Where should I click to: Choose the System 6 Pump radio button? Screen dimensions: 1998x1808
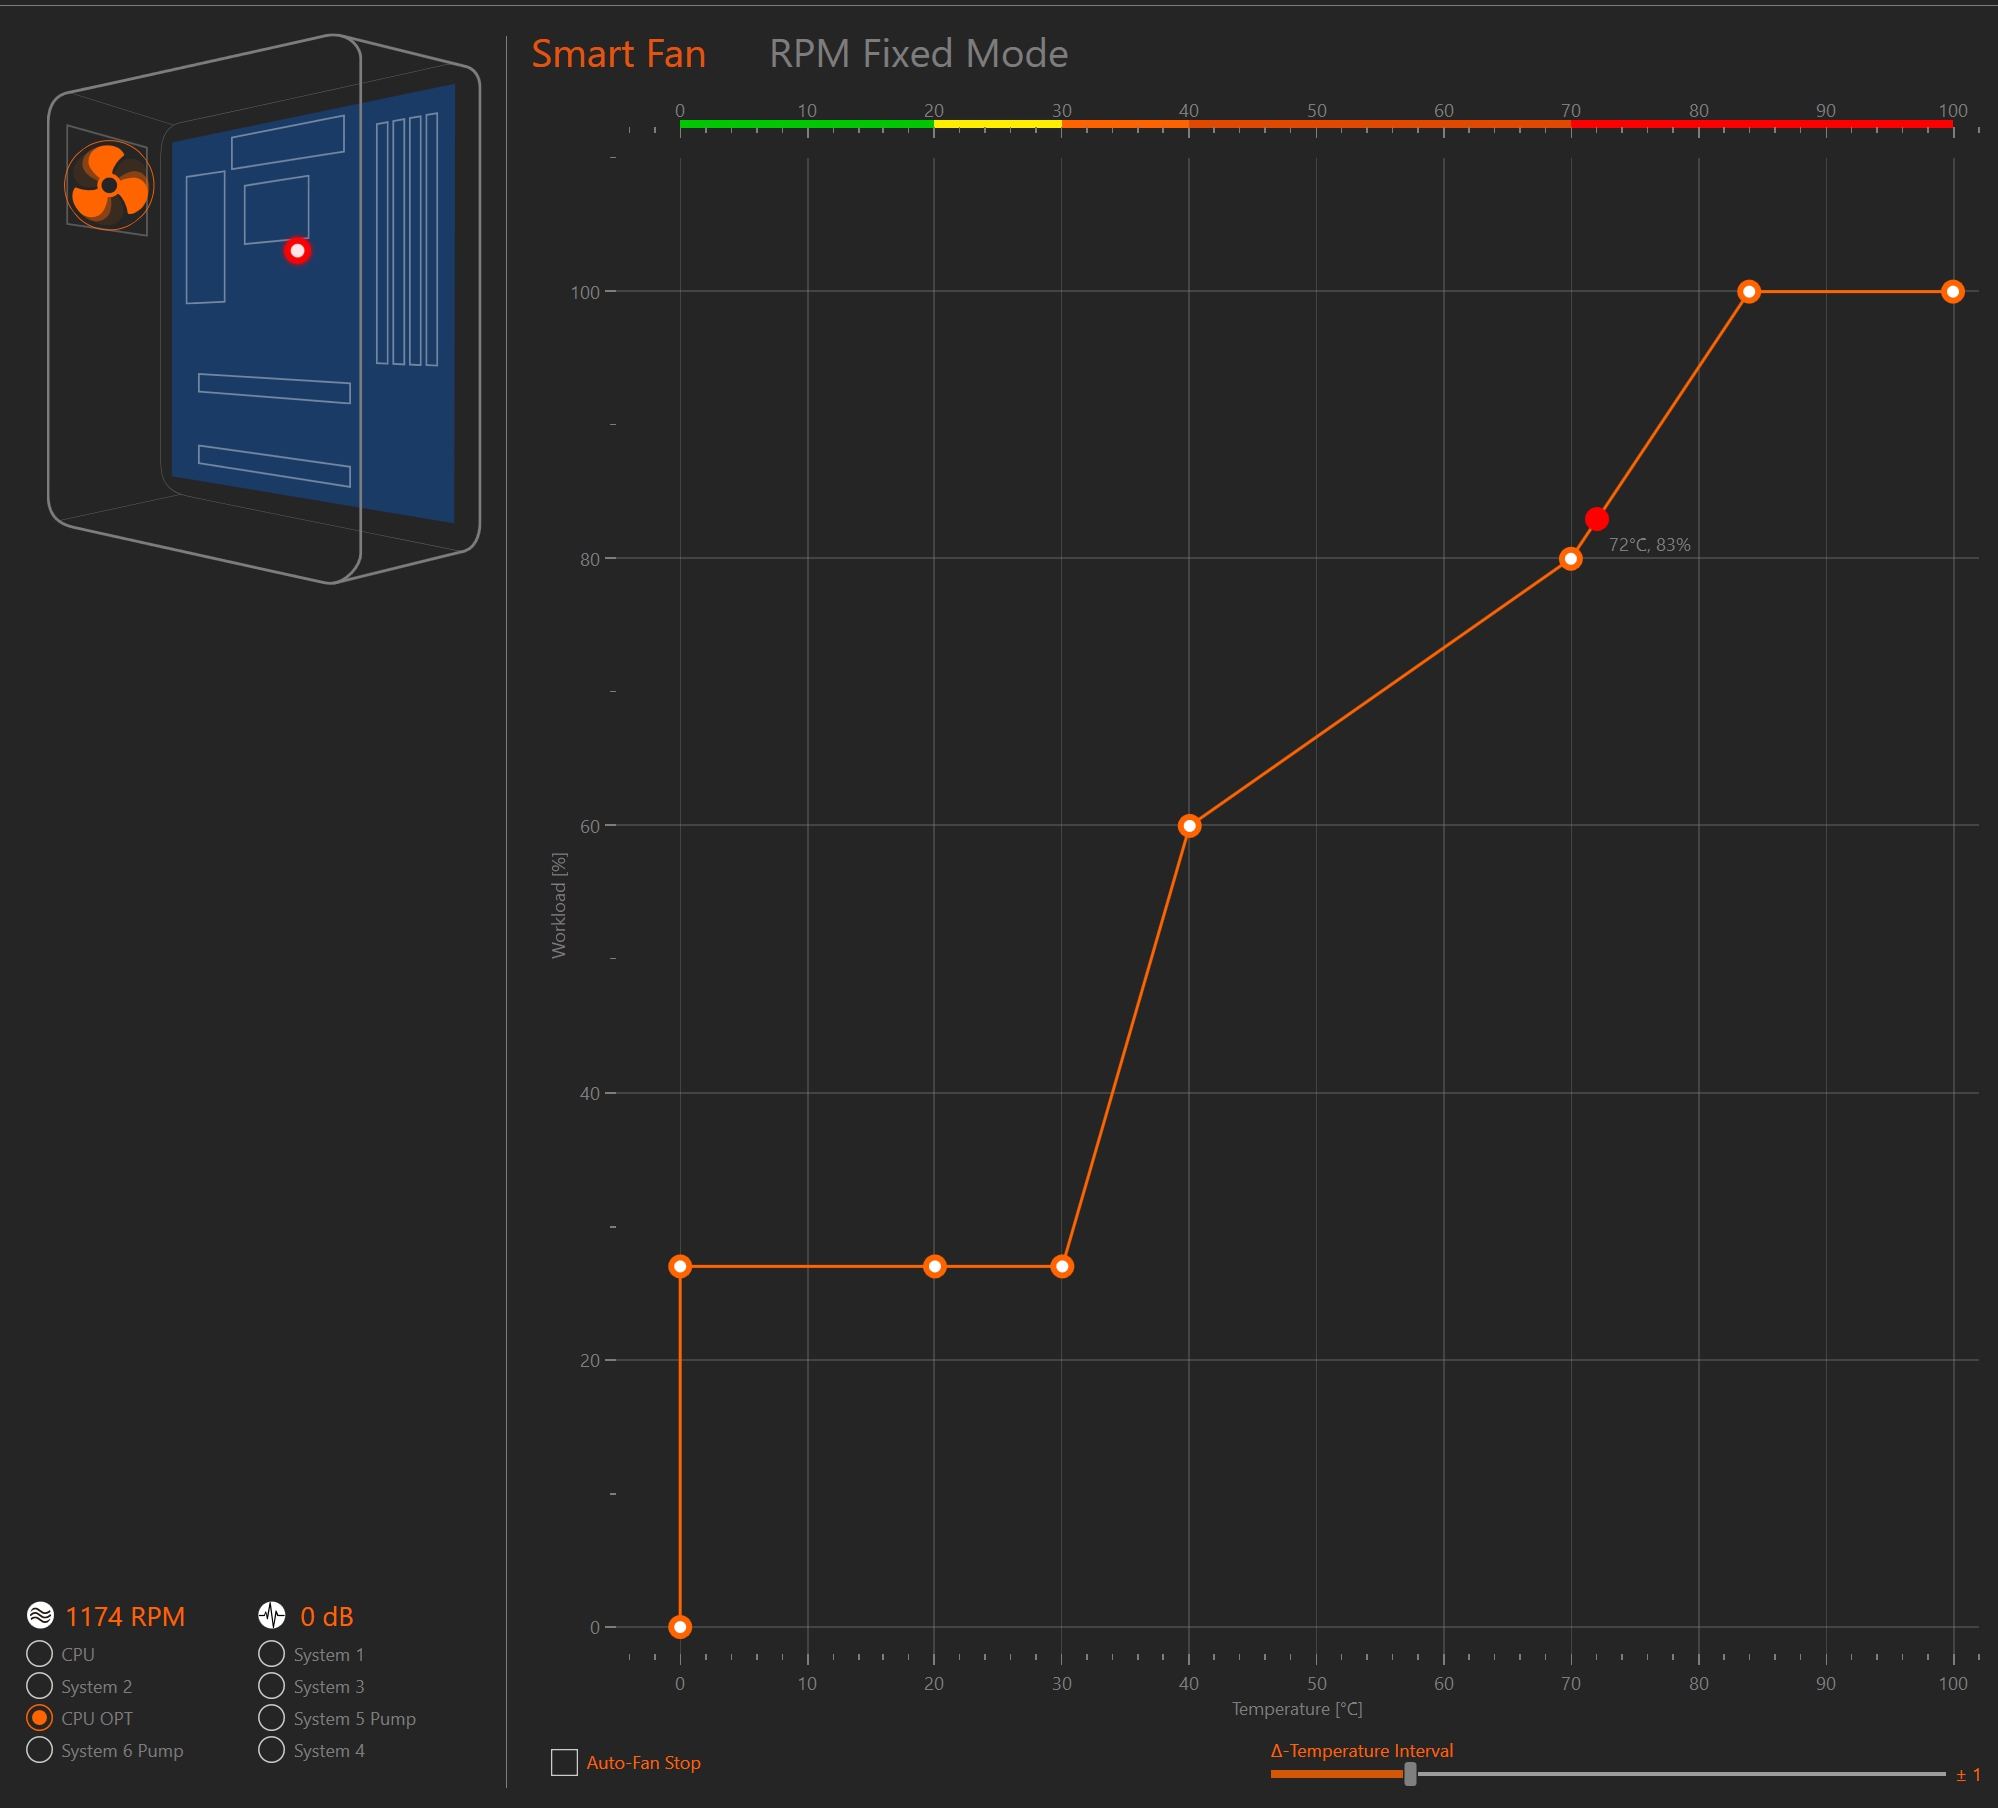(39, 1750)
